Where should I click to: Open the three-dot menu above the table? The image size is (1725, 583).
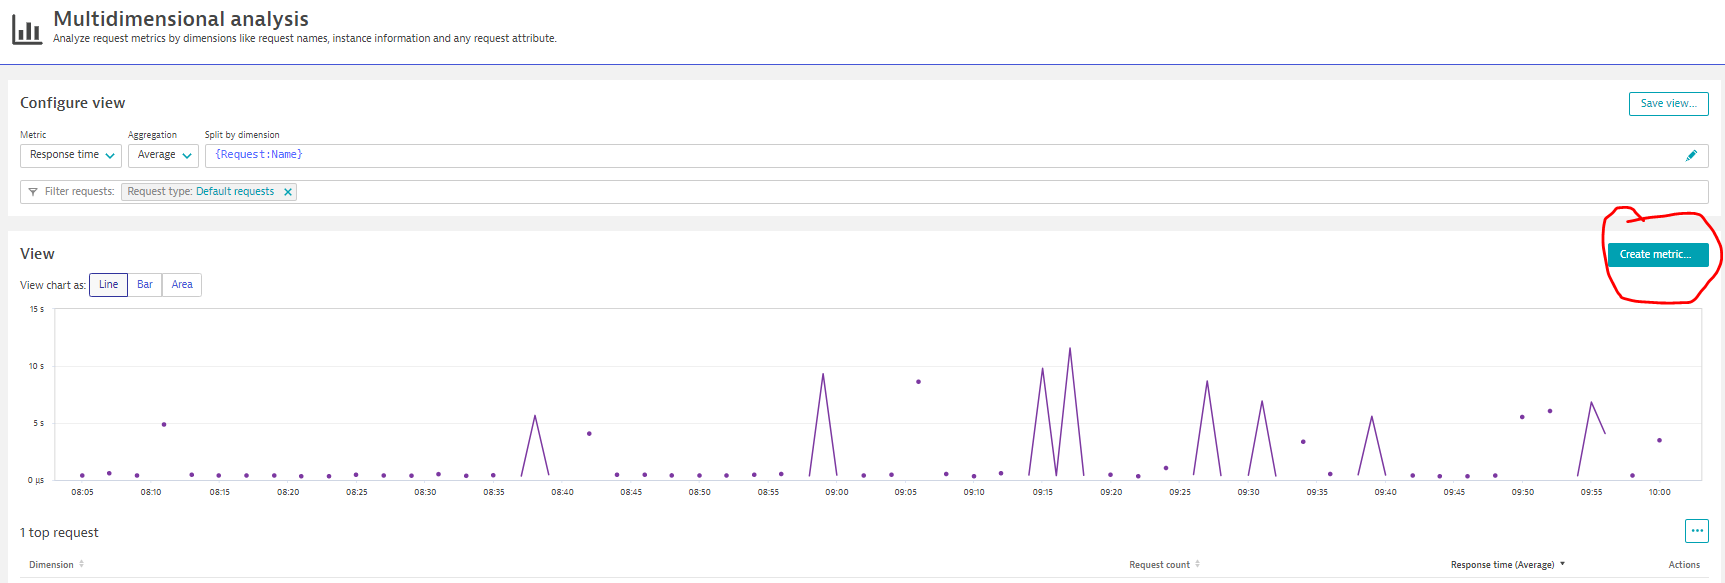[x=1696, y=531]
